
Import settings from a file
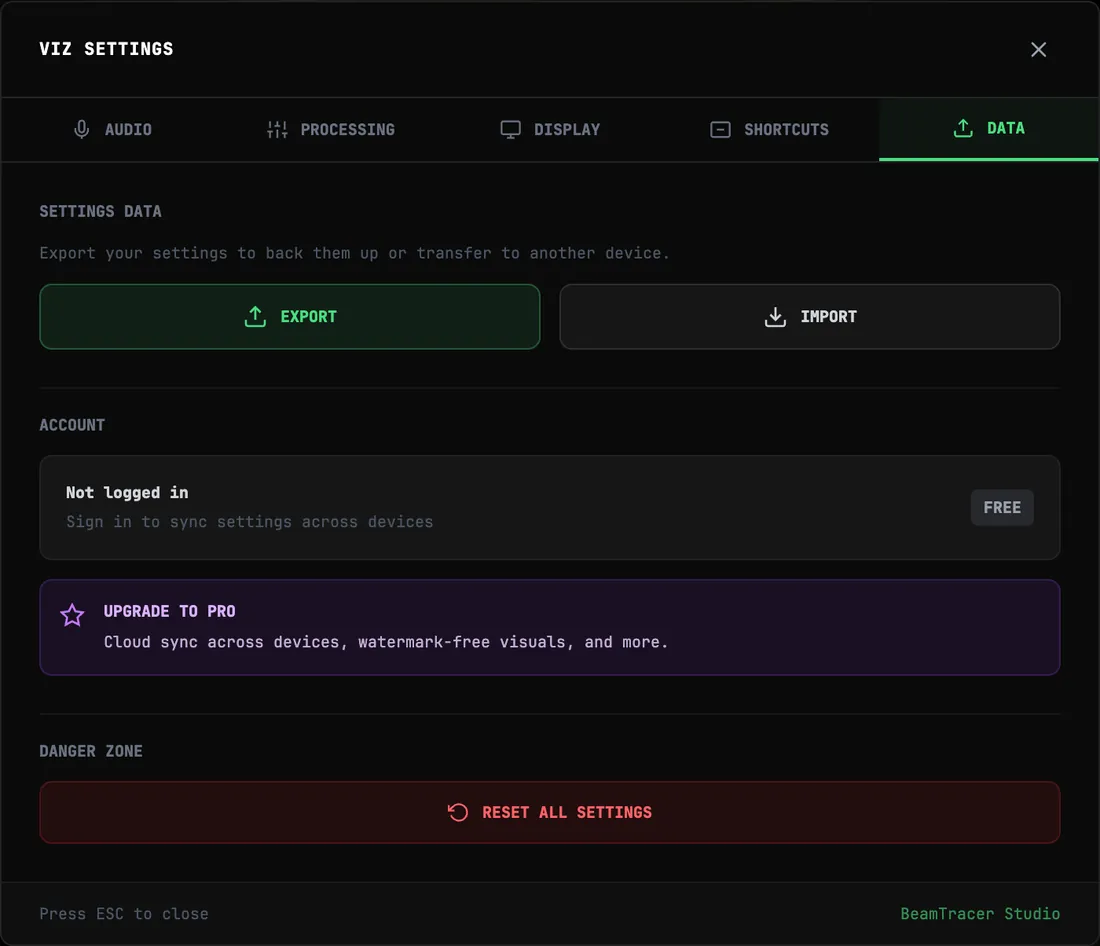click(810, 317)
